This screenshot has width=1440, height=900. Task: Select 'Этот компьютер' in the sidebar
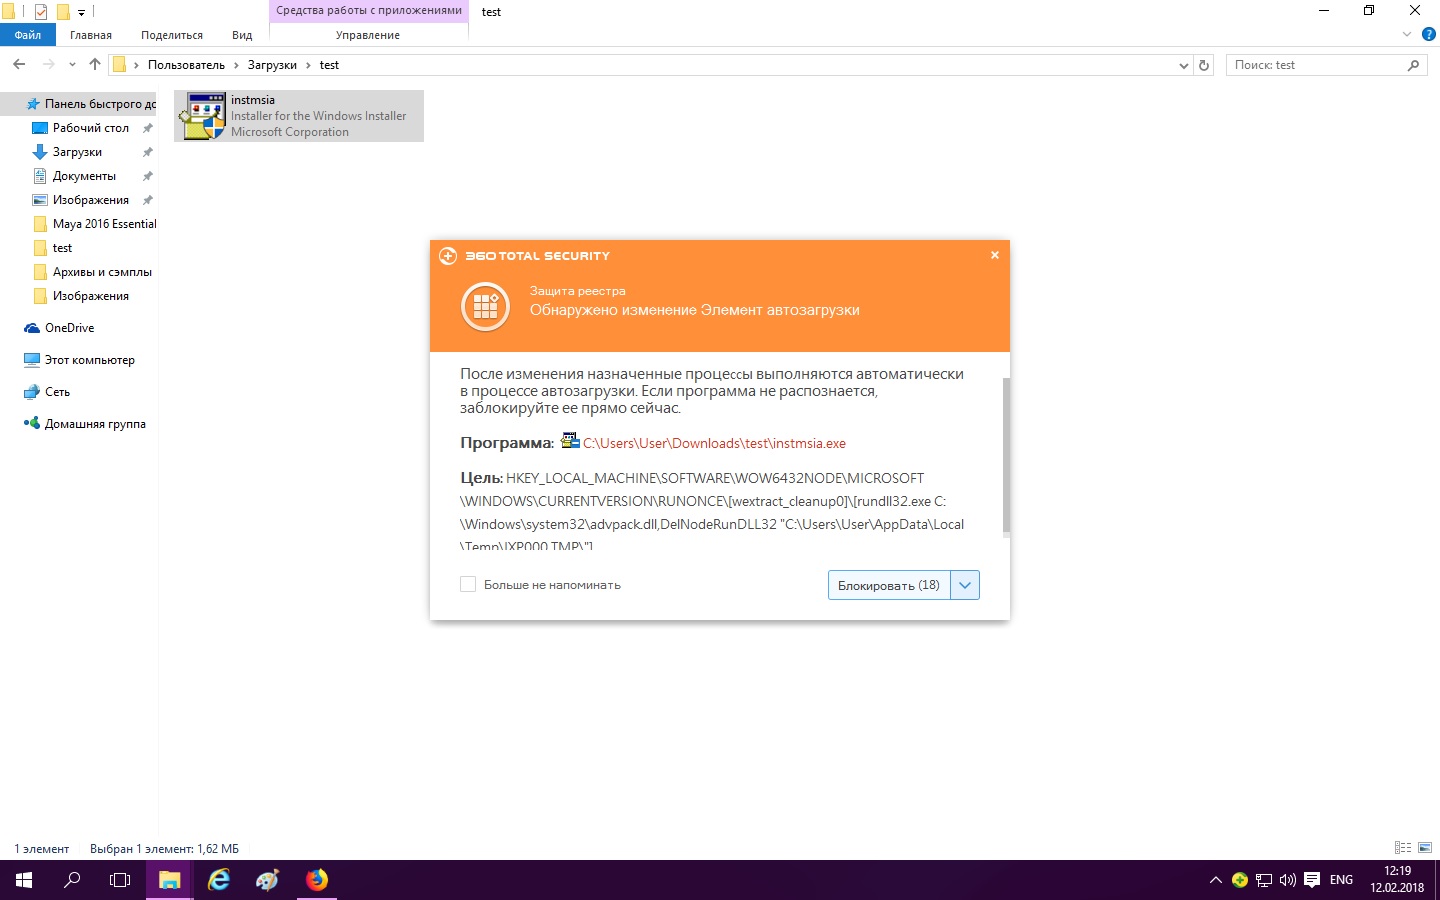89,360
